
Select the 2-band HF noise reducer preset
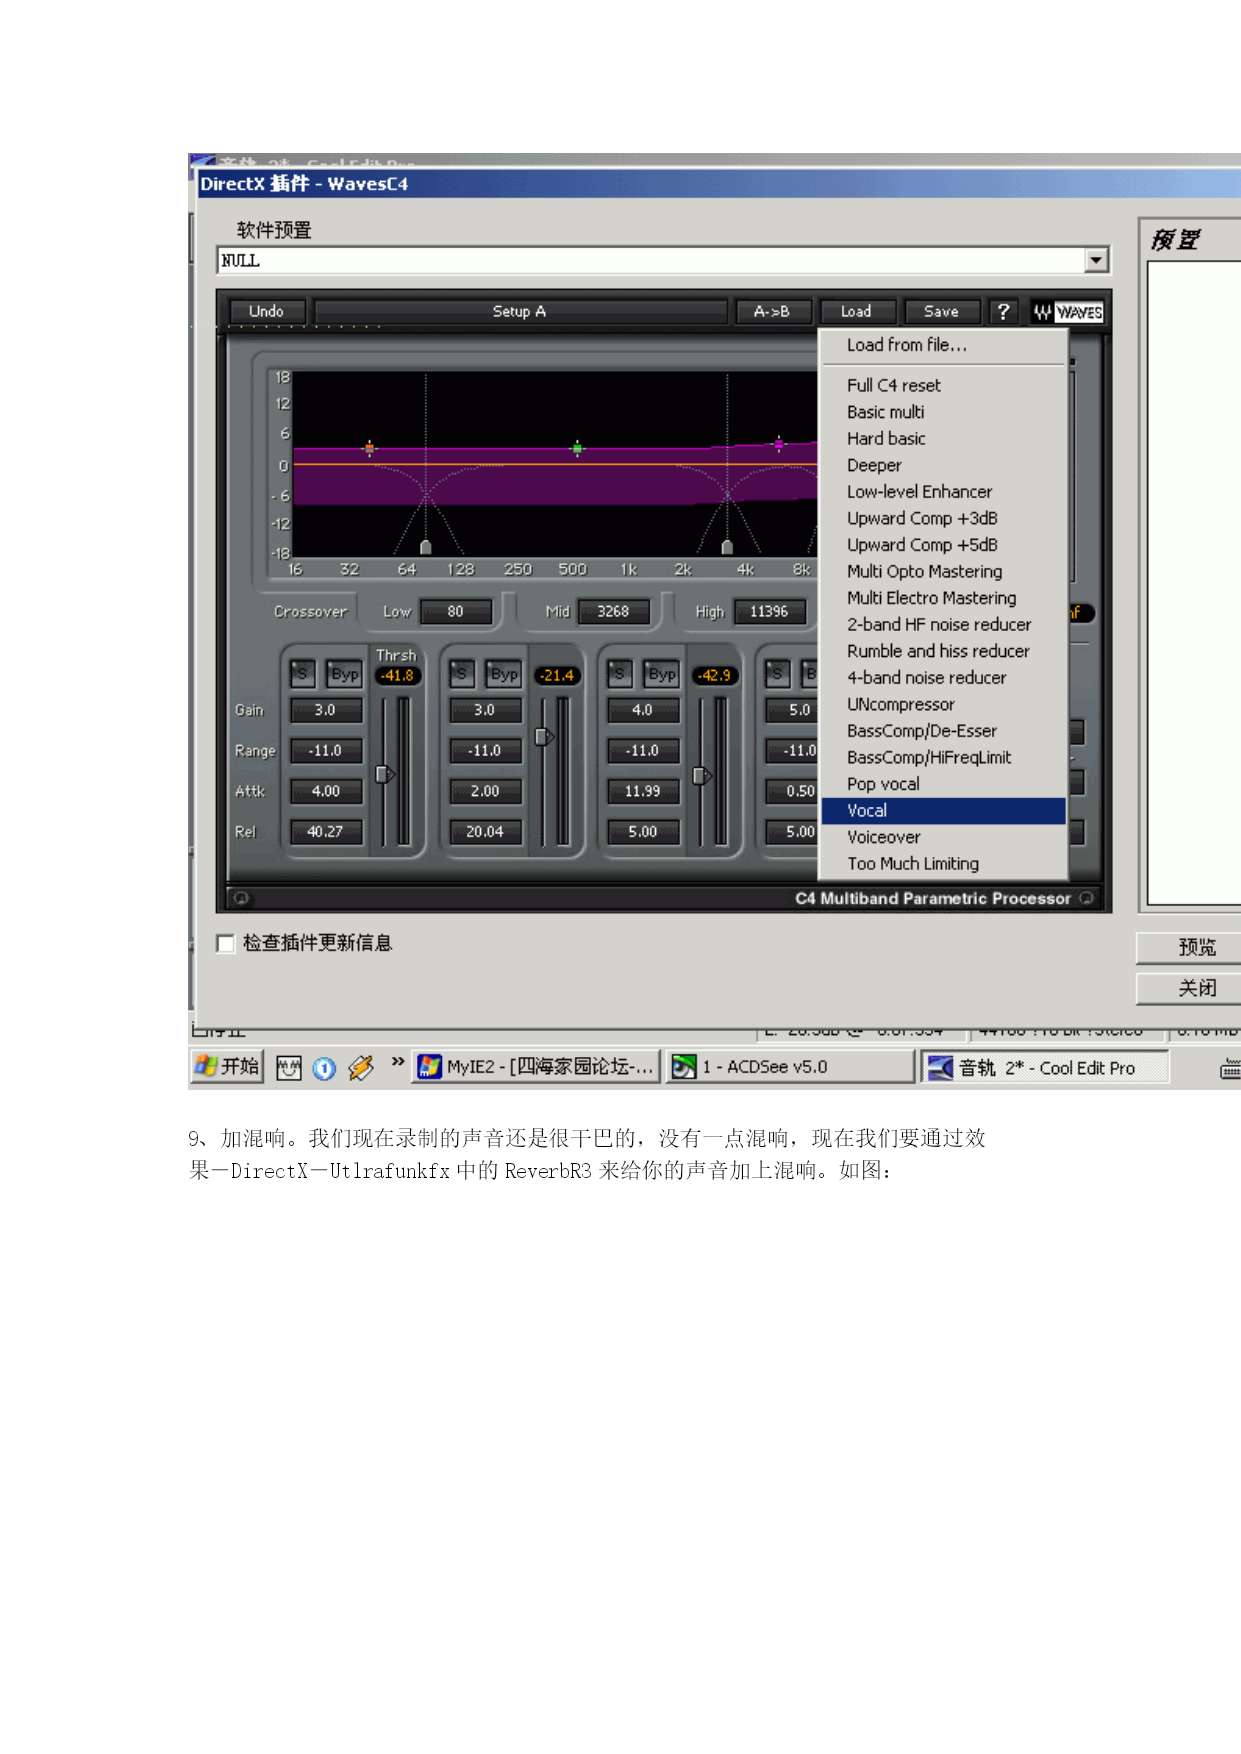943,624
